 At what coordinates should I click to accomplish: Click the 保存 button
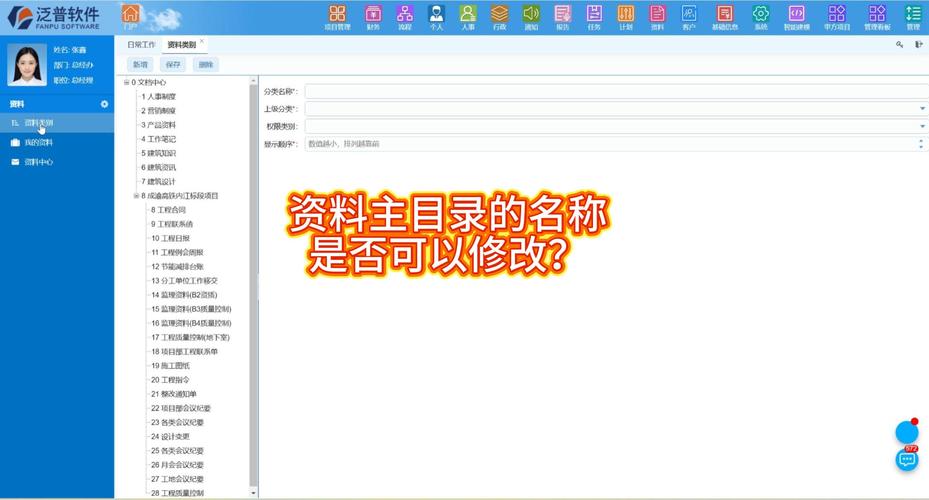[x=173, y=65]
